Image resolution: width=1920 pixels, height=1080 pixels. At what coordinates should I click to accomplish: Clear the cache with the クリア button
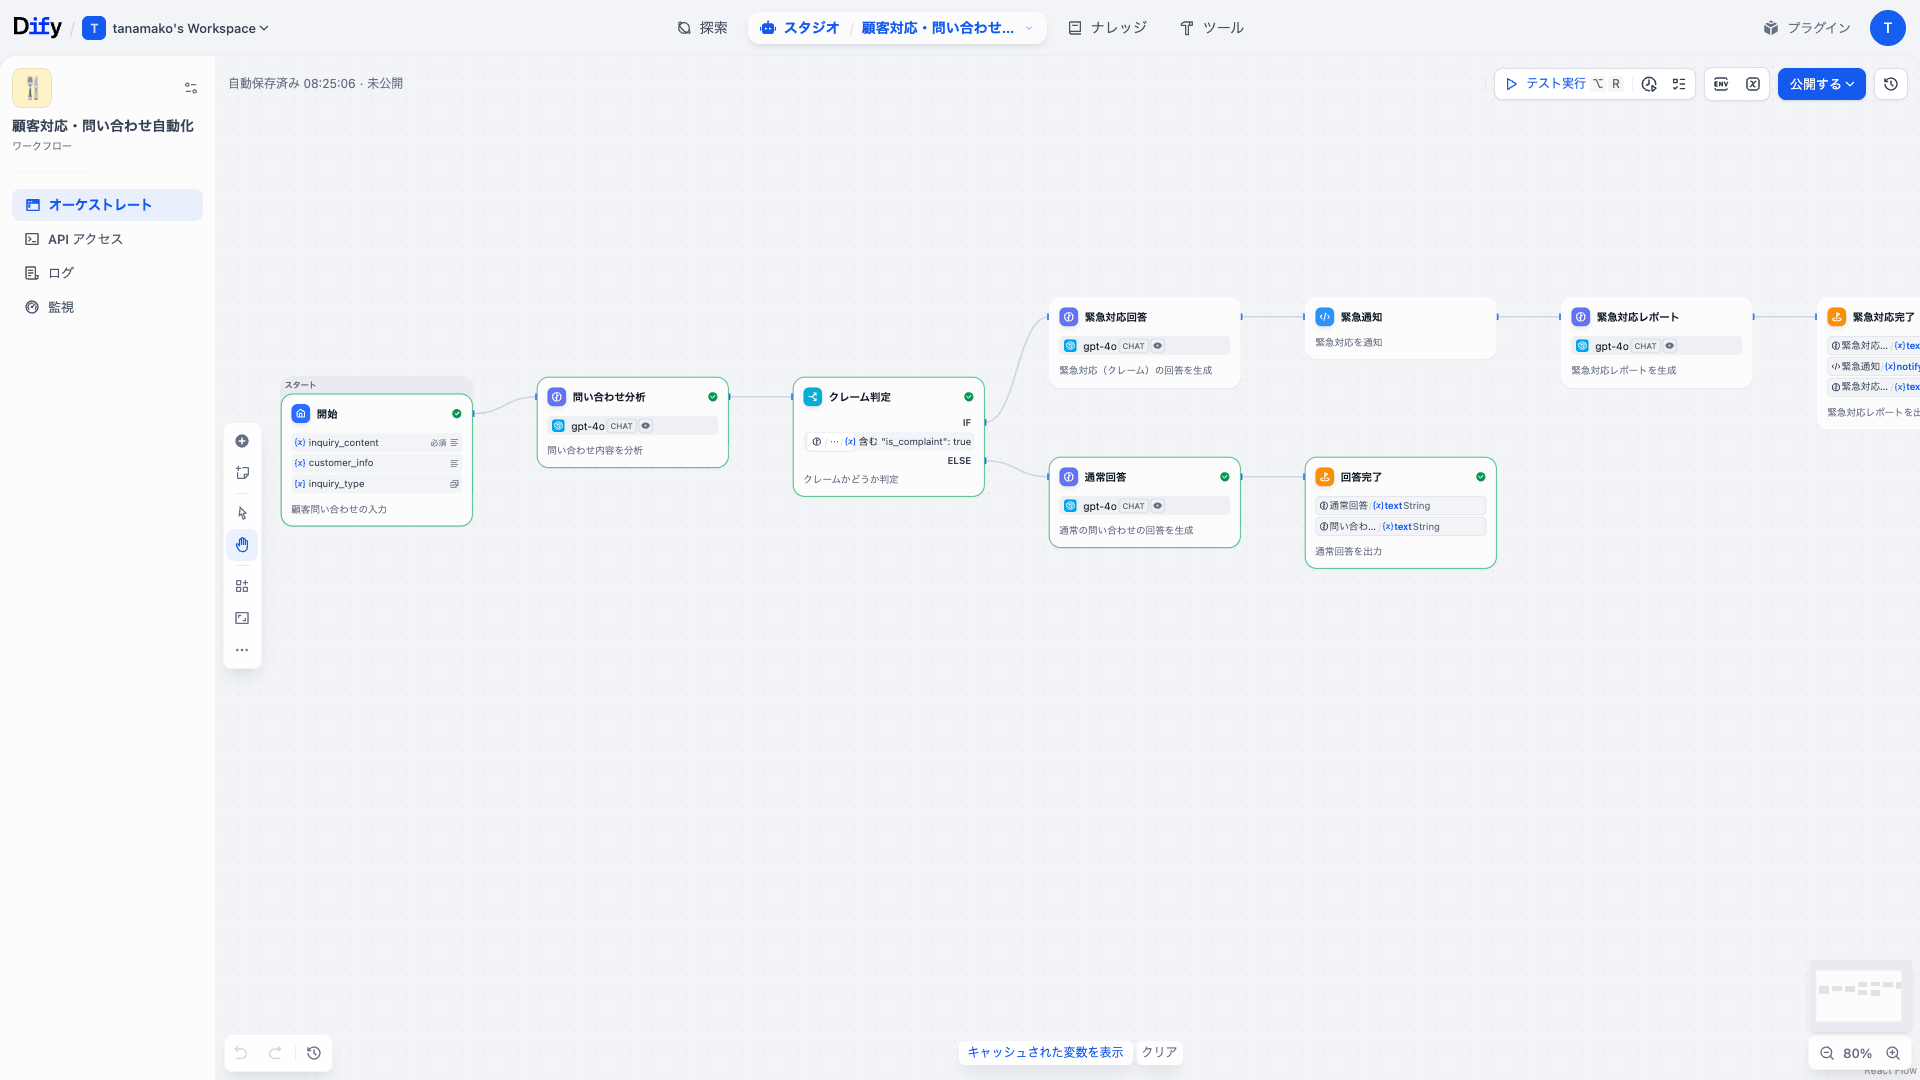click(1159, 1052)
